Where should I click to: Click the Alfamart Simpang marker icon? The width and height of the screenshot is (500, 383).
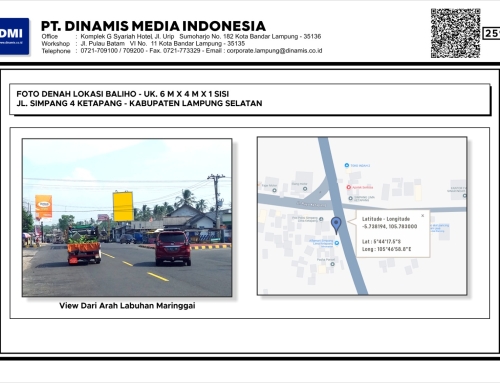point(337,243)
